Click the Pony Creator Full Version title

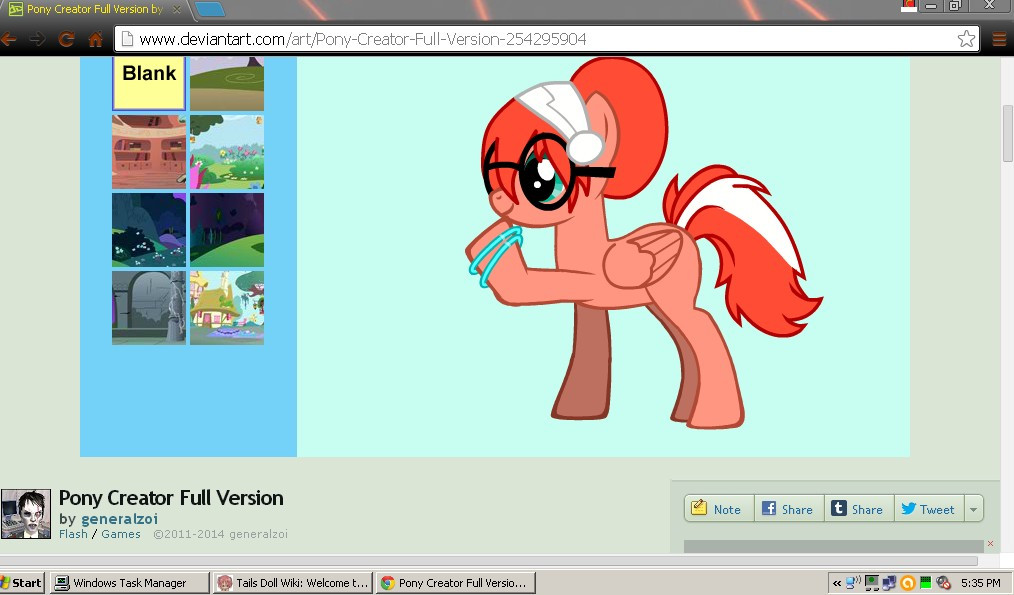(171, 498)
